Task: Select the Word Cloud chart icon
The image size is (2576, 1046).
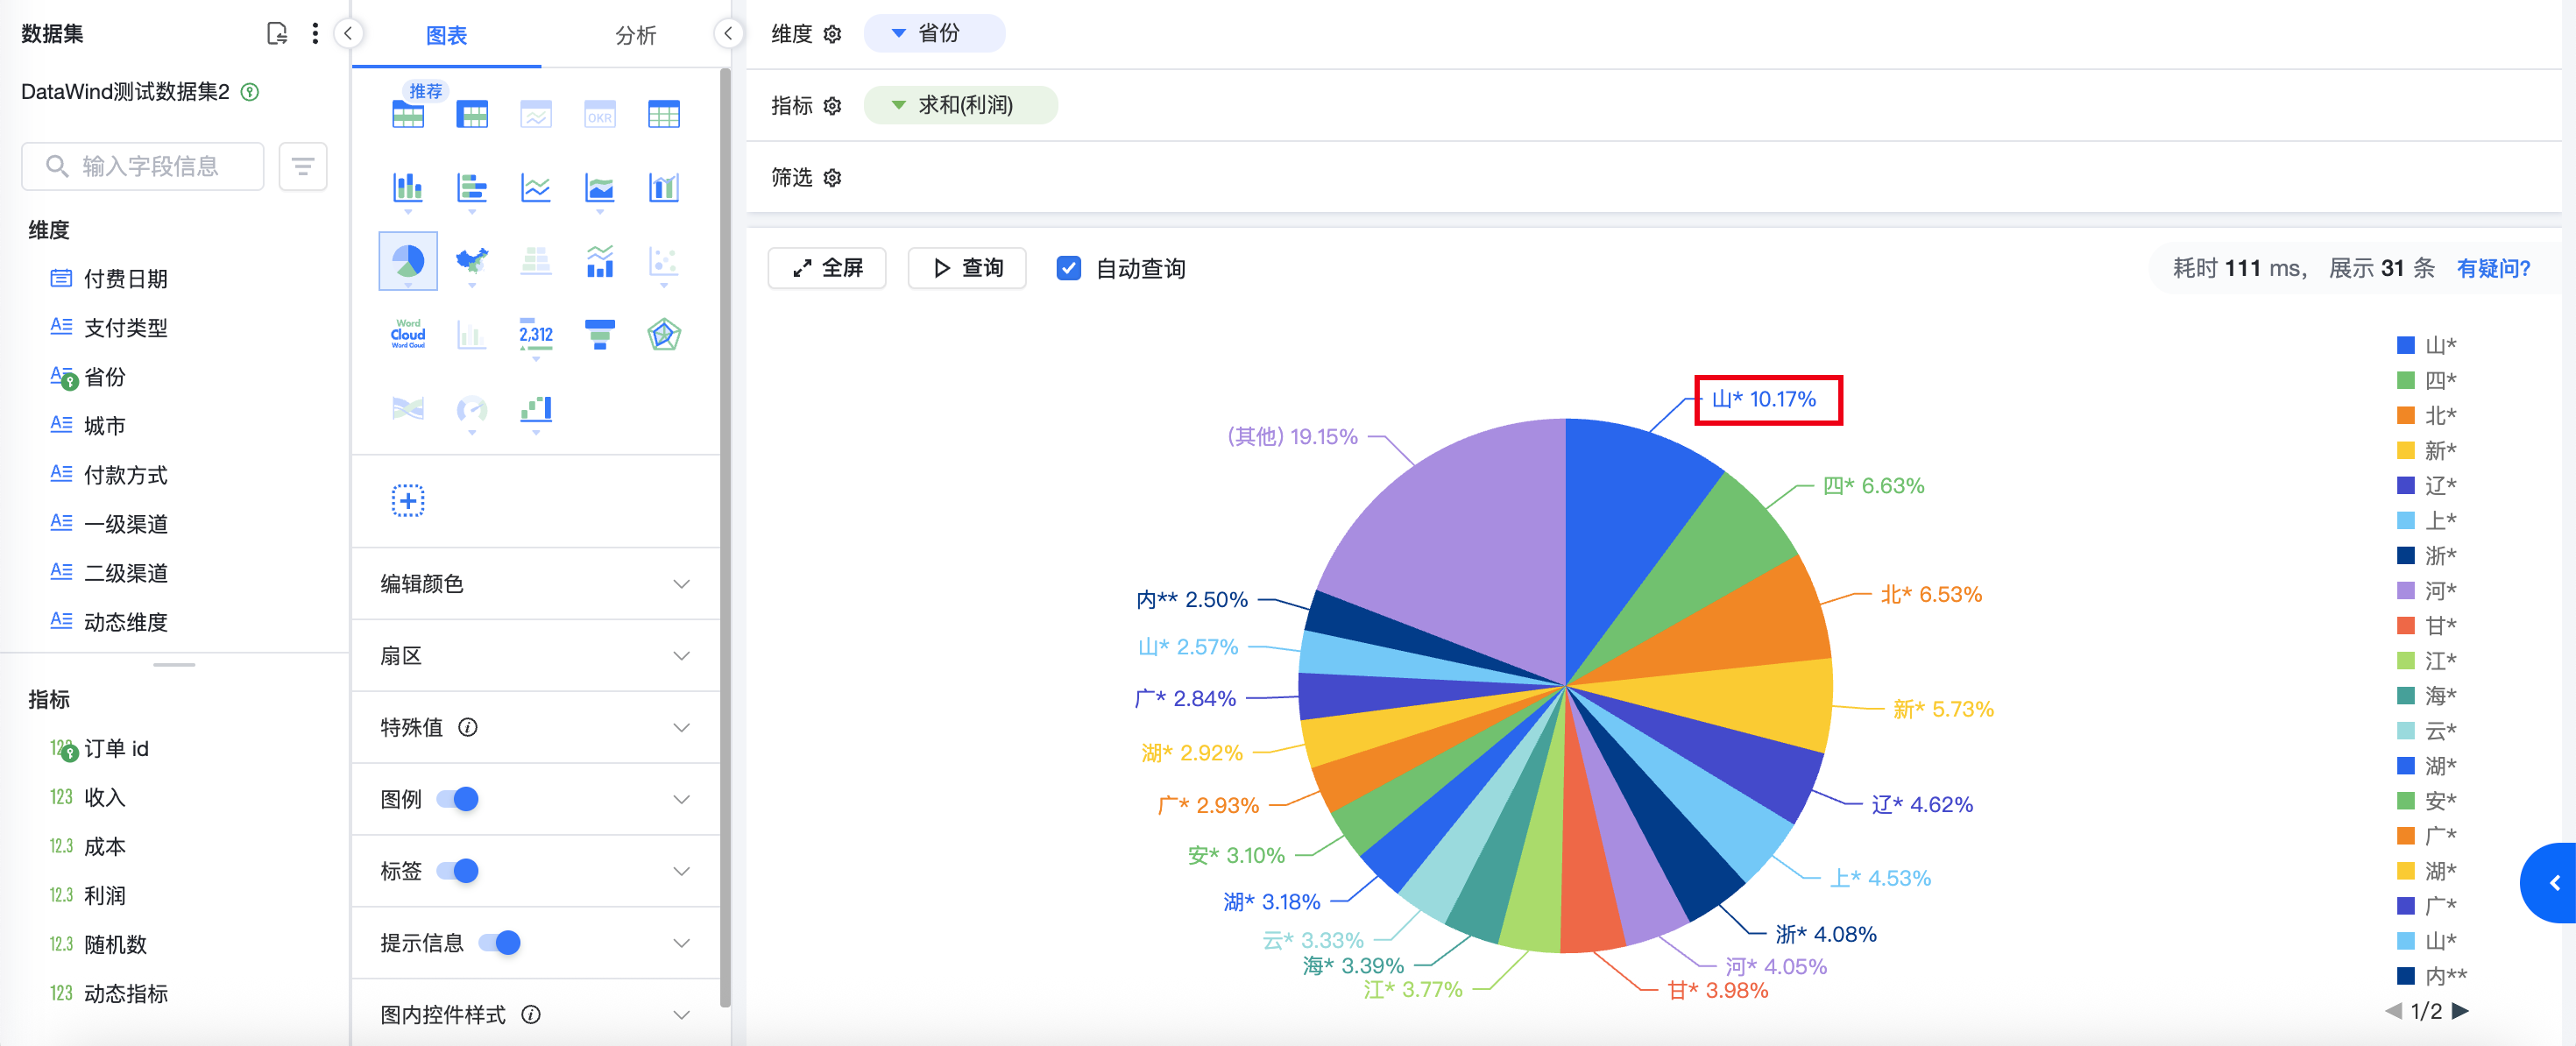Action: pos(408,335)
